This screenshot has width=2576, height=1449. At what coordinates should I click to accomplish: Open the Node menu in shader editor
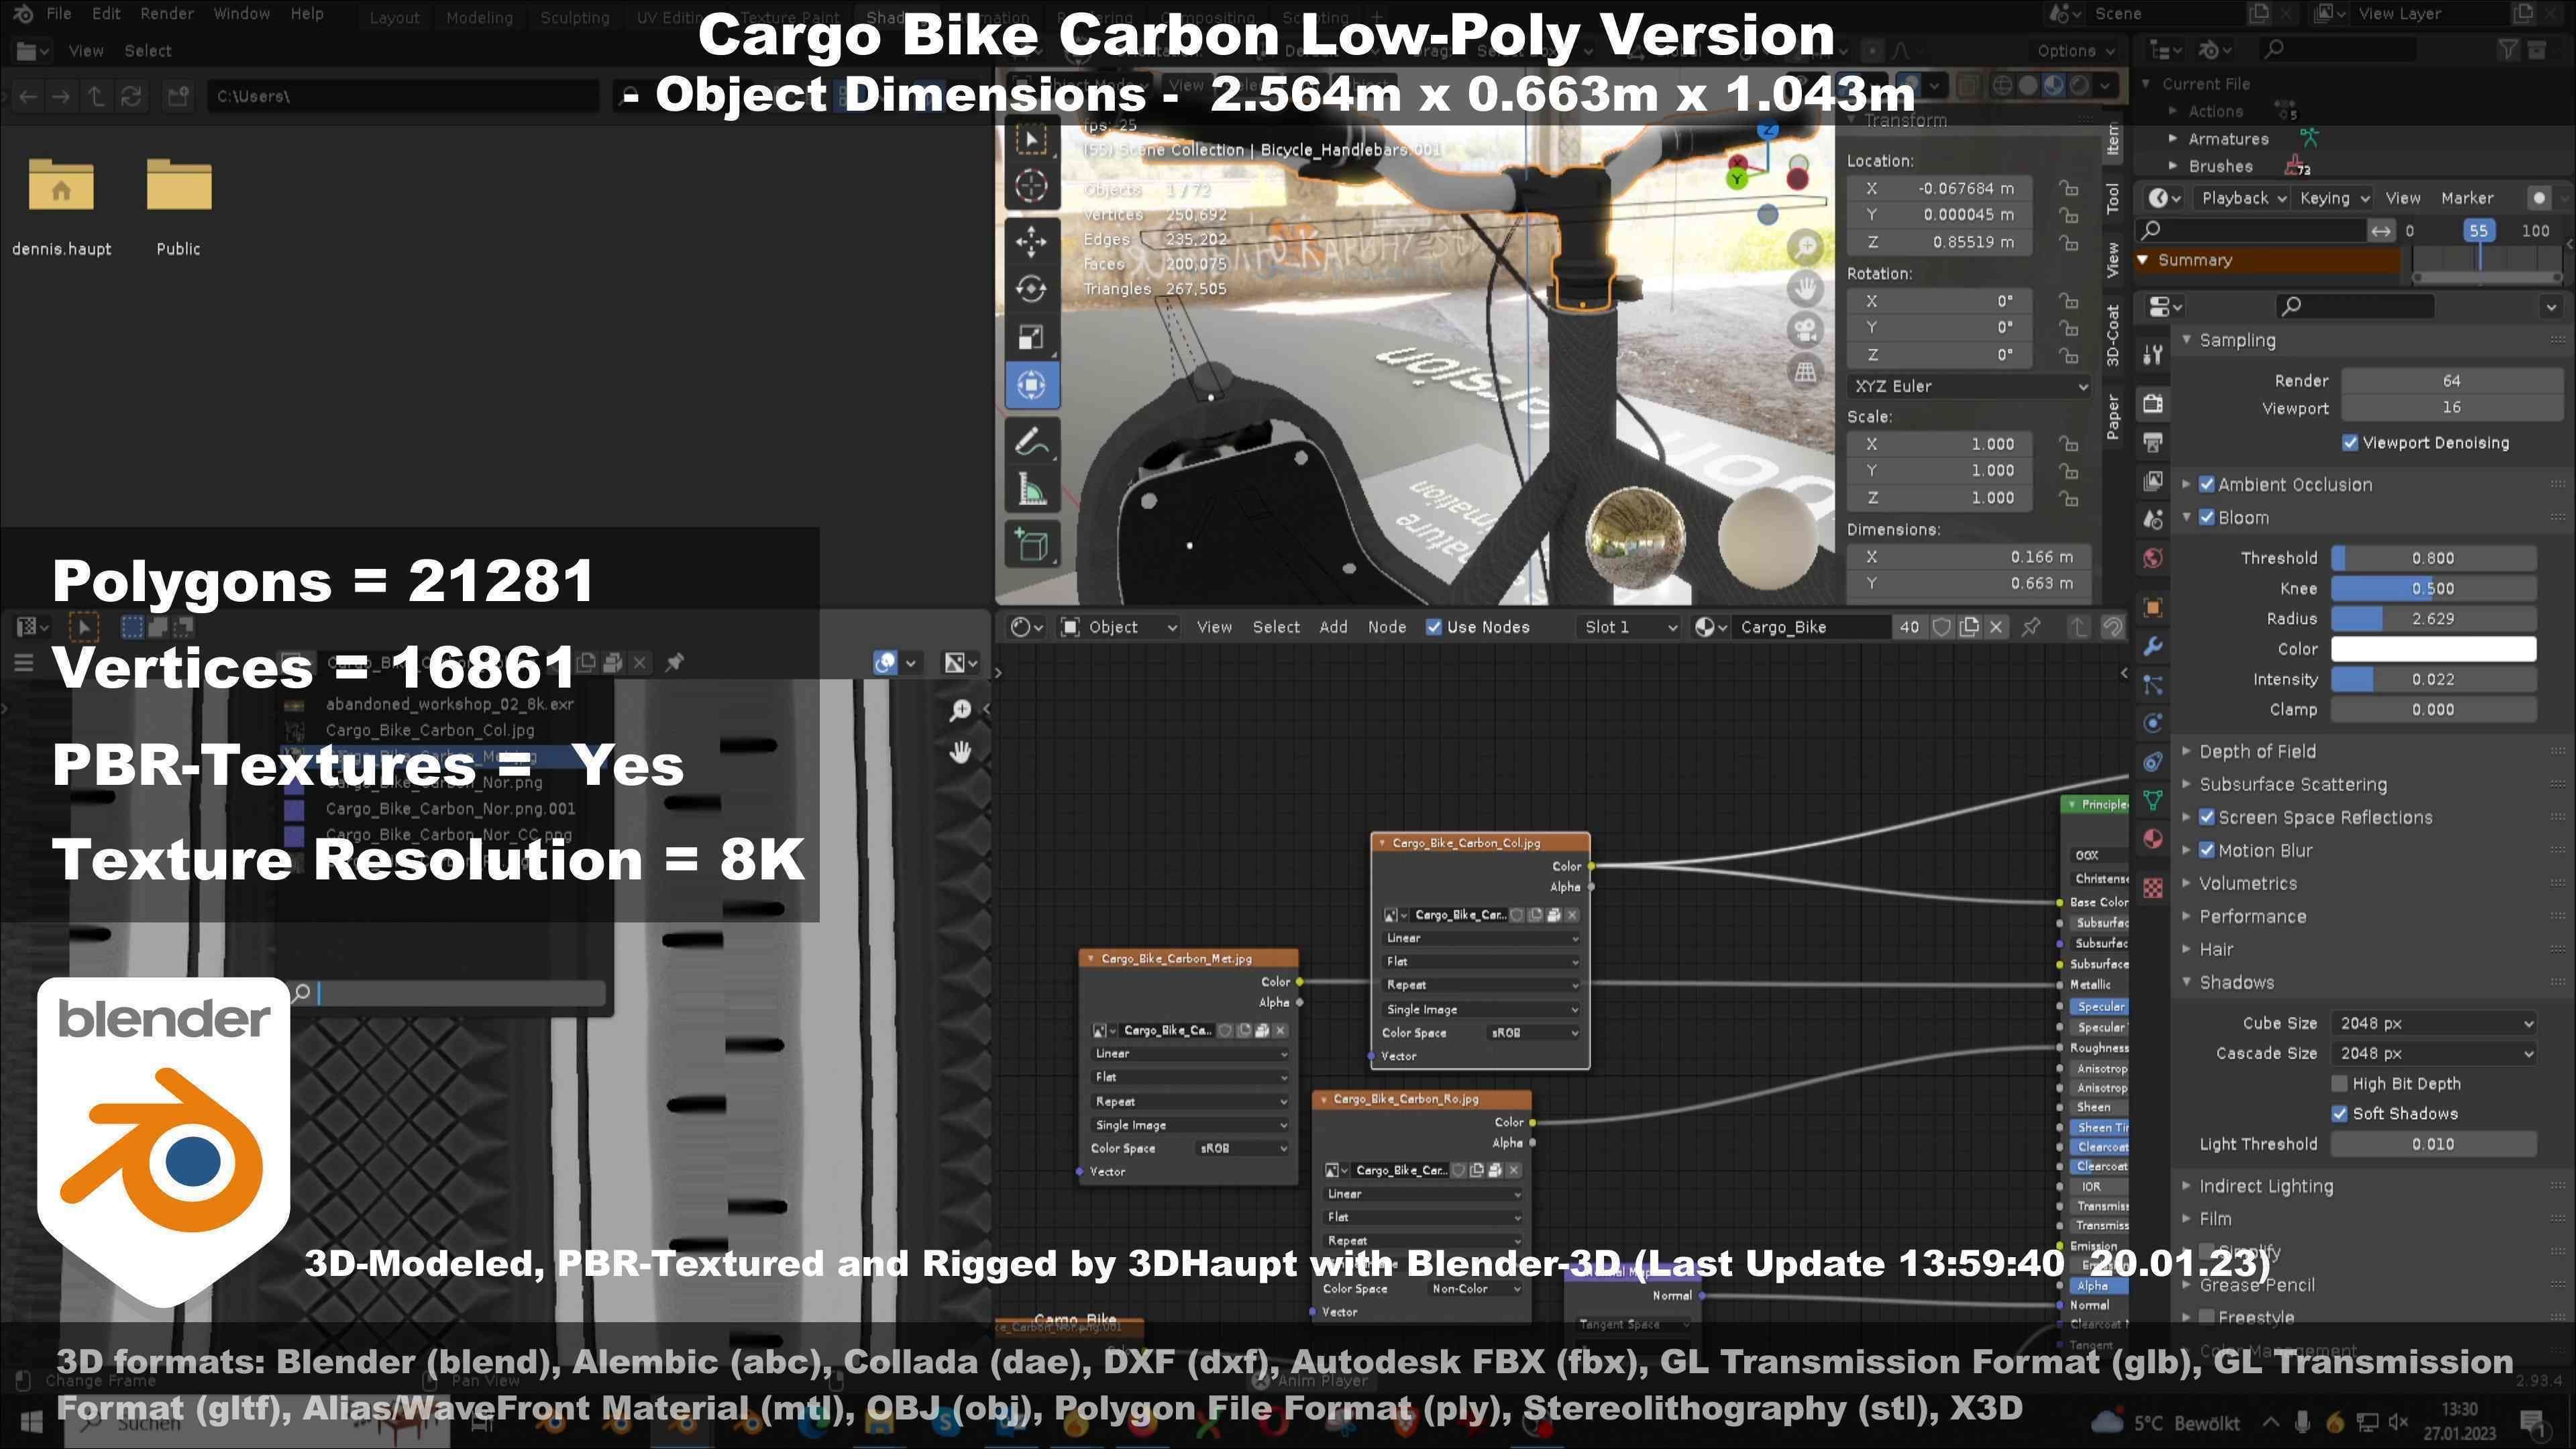point(1386,627)
